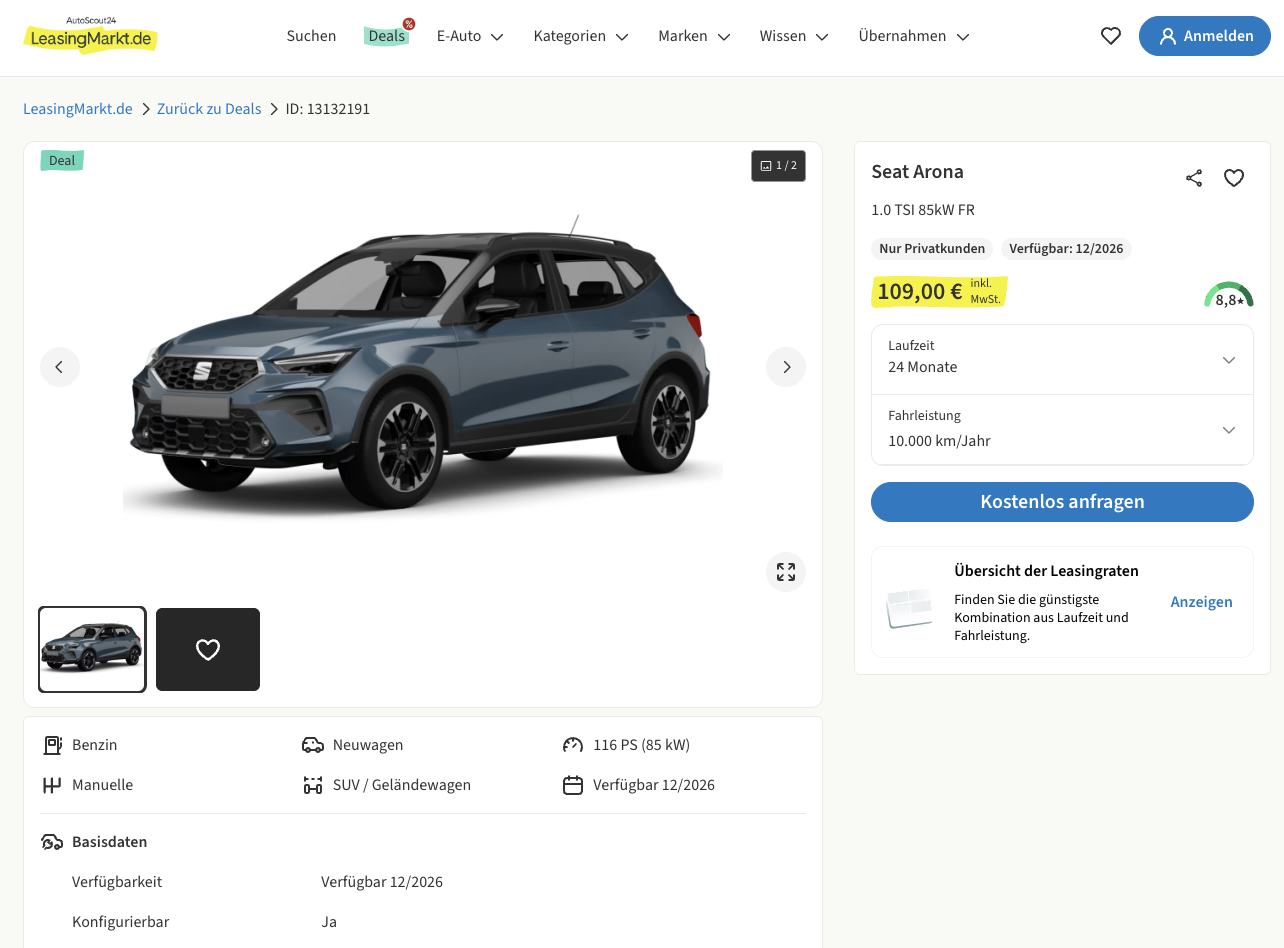Screen dimensions: 1284x948
Task: Show the next car image
Action: (786, 367)
